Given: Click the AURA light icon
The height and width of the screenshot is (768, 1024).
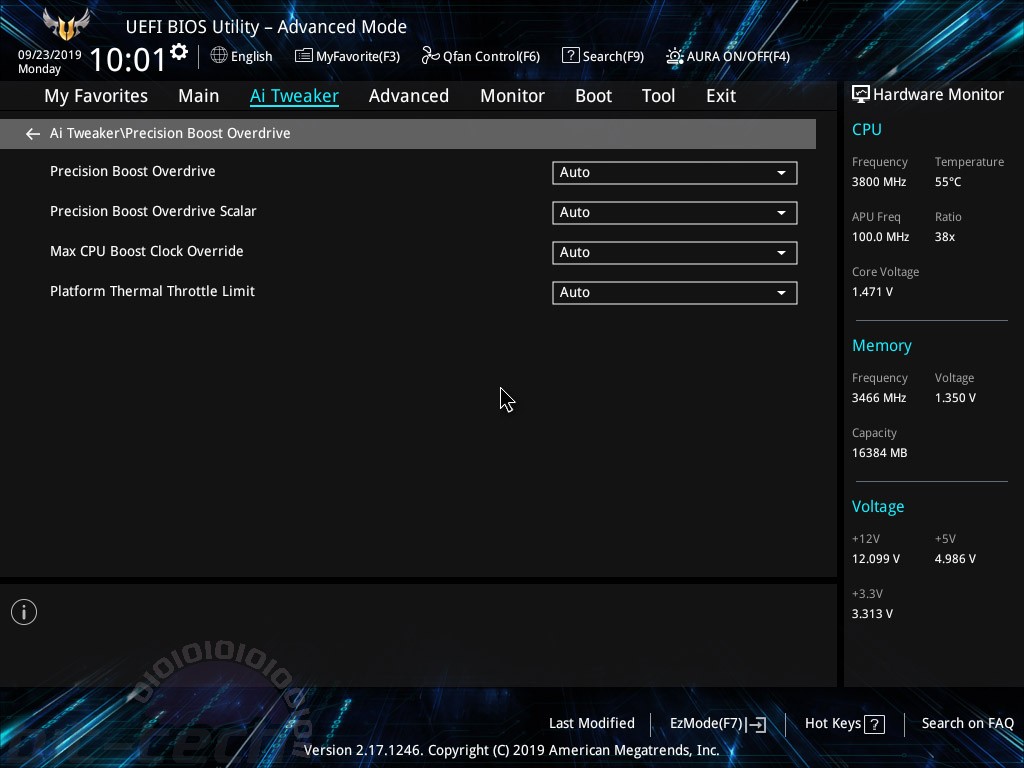Looking at the screenshot, I should [x=675, y=56].
